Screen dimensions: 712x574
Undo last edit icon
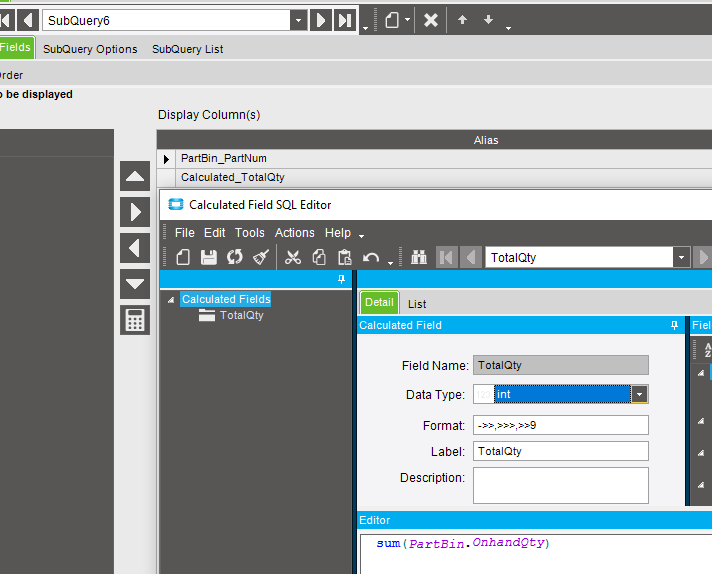click(x=371, y=257)
